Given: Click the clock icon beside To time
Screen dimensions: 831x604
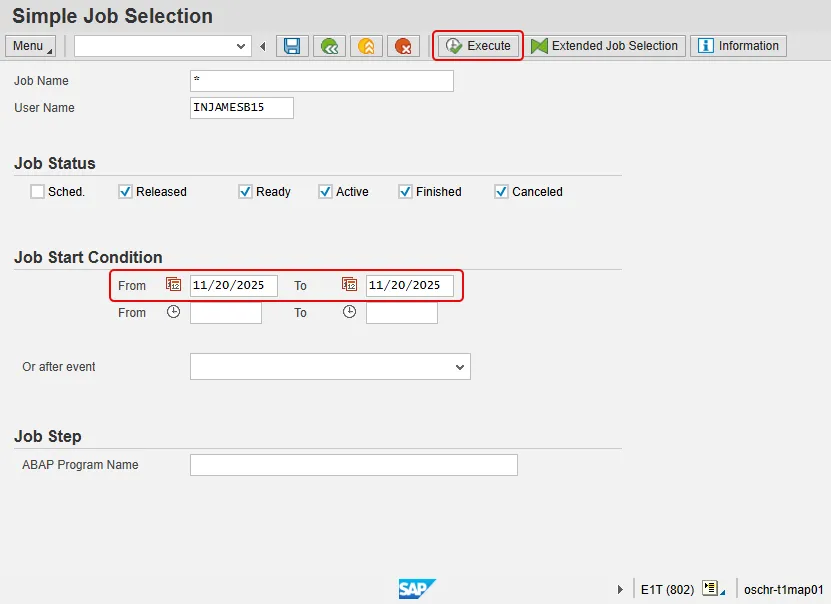Looking at the screenshot, I should coord(349,312).
